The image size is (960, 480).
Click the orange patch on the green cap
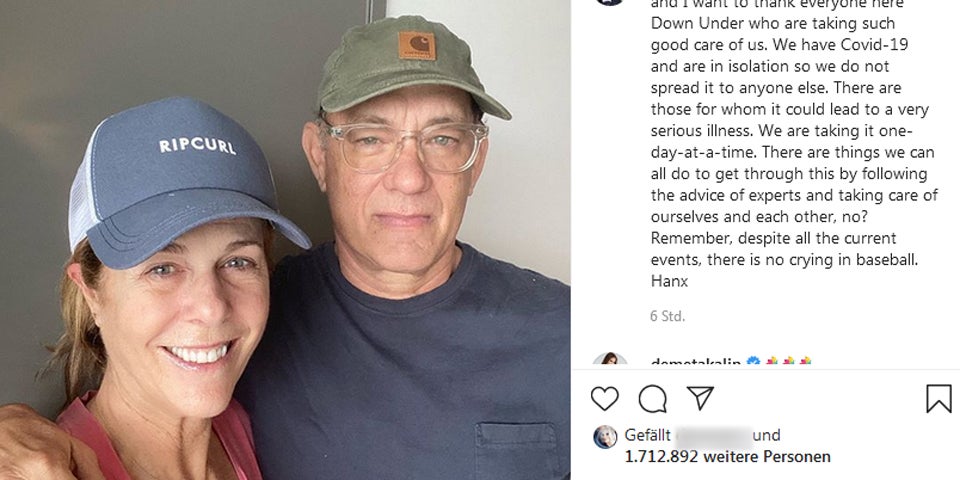pyautogui.click(x=415, y=45)
